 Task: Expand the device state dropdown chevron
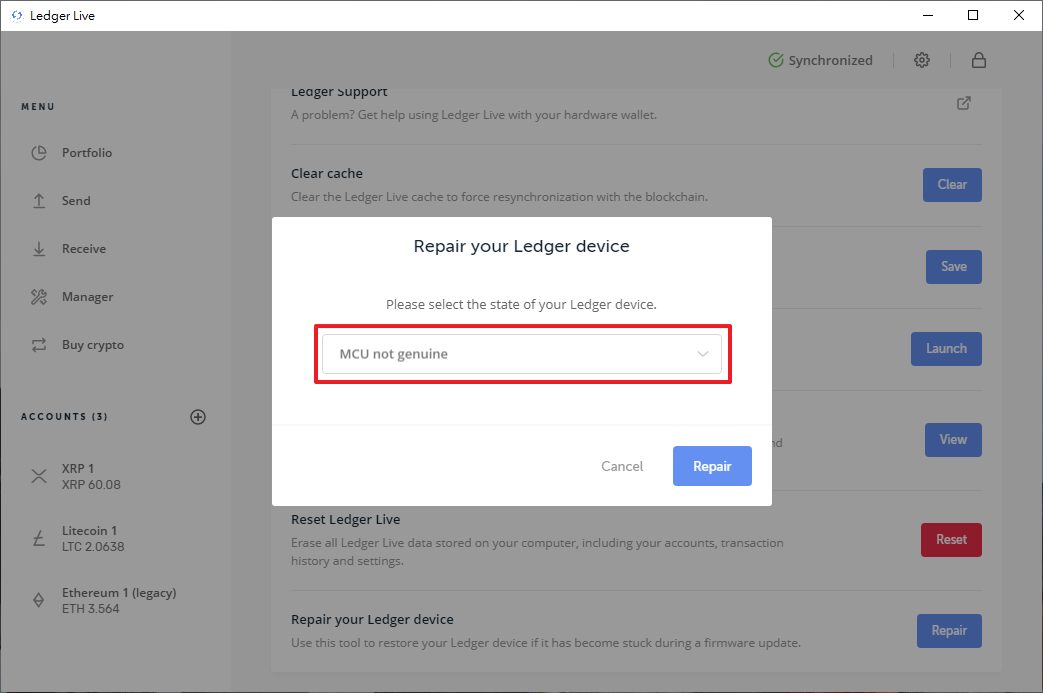(x=702, y=354)
